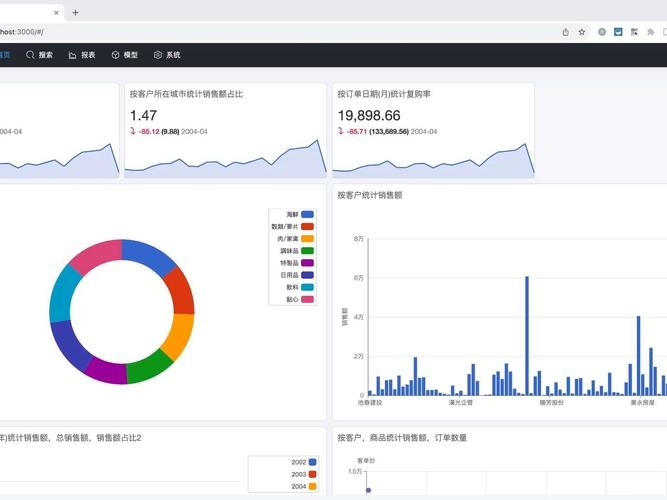Click the tallest bar in 按客户统计销售额 chart
The image size is (667, 500).
pos(526,335)
